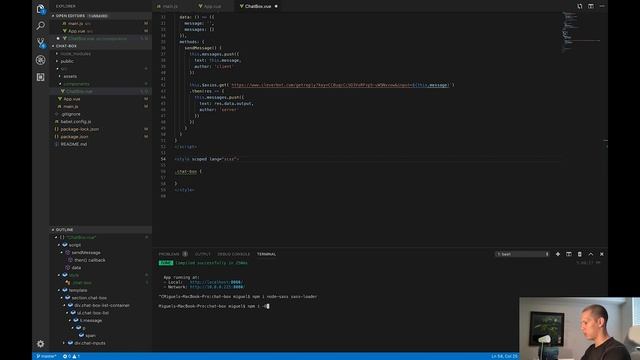
Task: Open the editor More Actions ellipsis
Action: 602,6
